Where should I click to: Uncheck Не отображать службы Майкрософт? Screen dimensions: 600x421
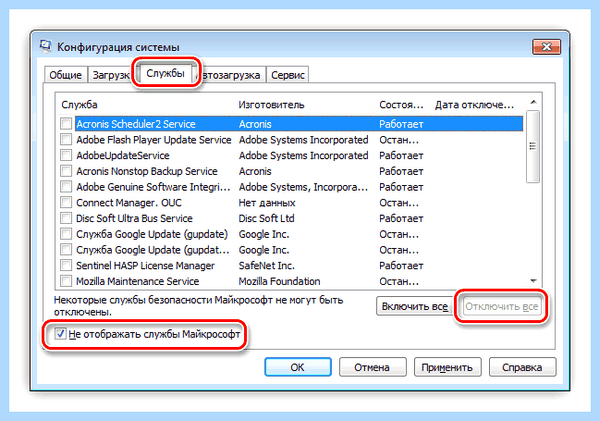click(x=60, y=334)
